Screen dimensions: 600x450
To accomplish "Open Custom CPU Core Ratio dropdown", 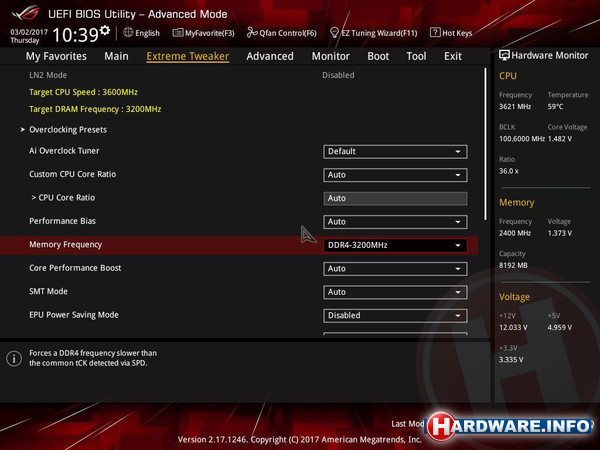I will 395,175.
